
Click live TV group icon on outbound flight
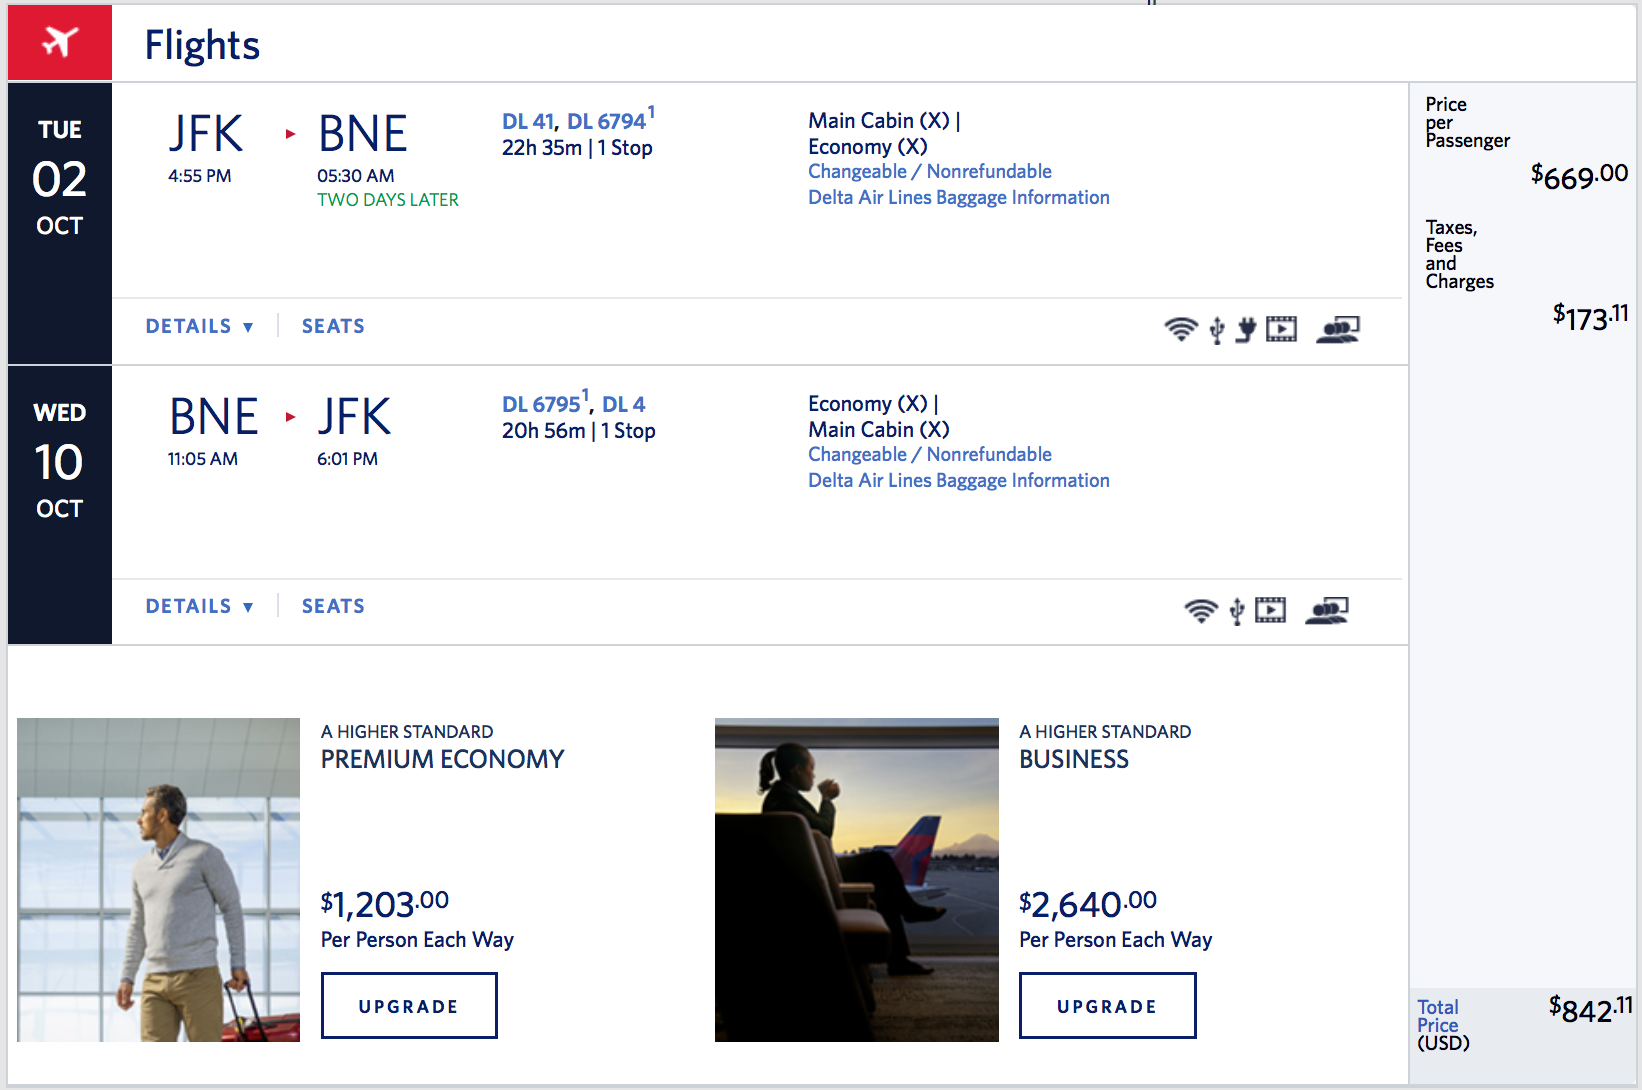tap(1338, 329)
